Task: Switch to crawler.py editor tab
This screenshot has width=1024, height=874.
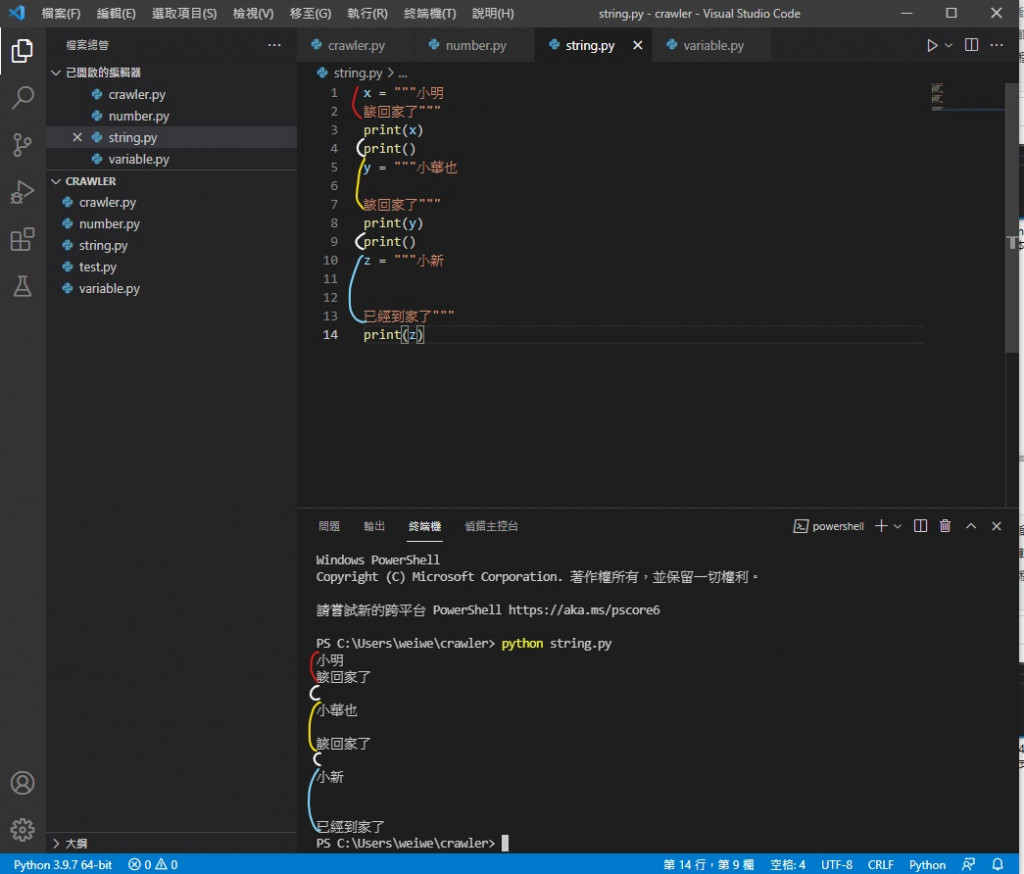Action: point(356,45)
